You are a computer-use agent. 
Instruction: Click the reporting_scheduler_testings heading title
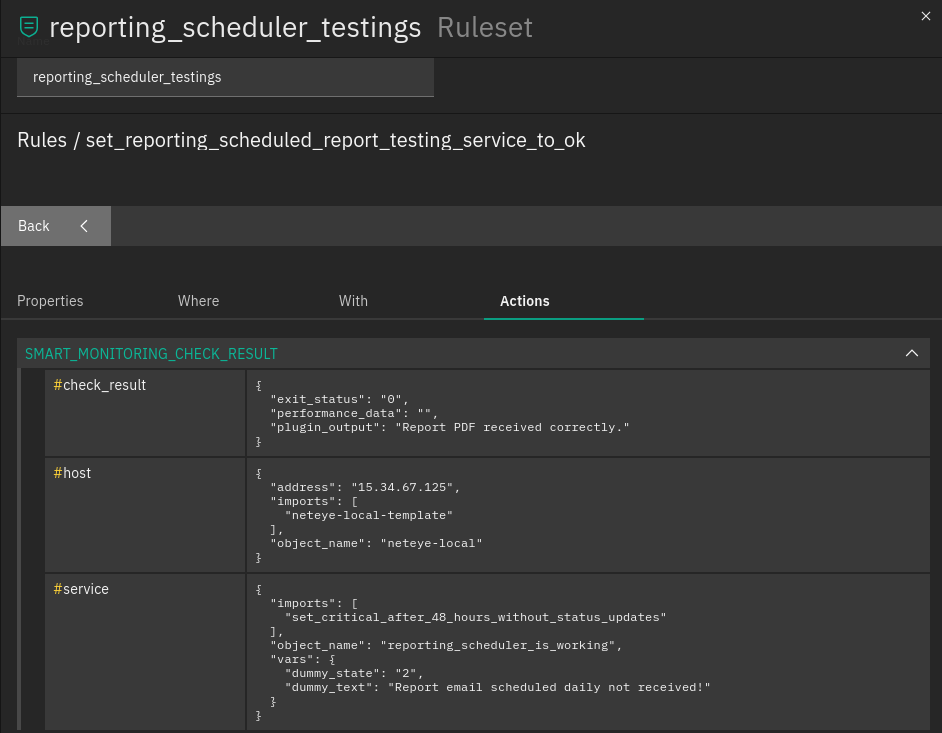[235, 28]
